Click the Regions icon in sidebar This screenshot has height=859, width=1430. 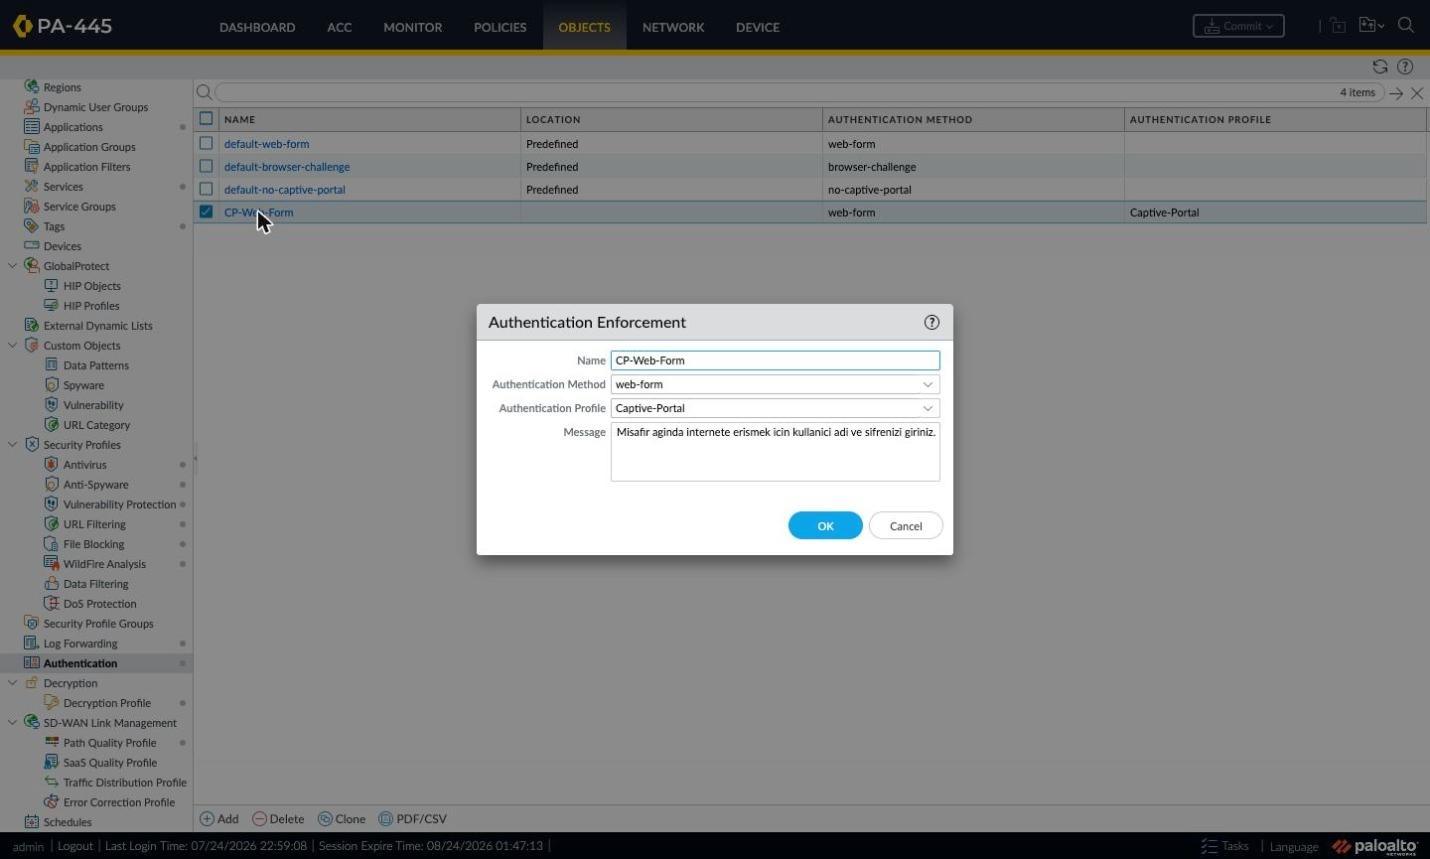tap(32, 87)
